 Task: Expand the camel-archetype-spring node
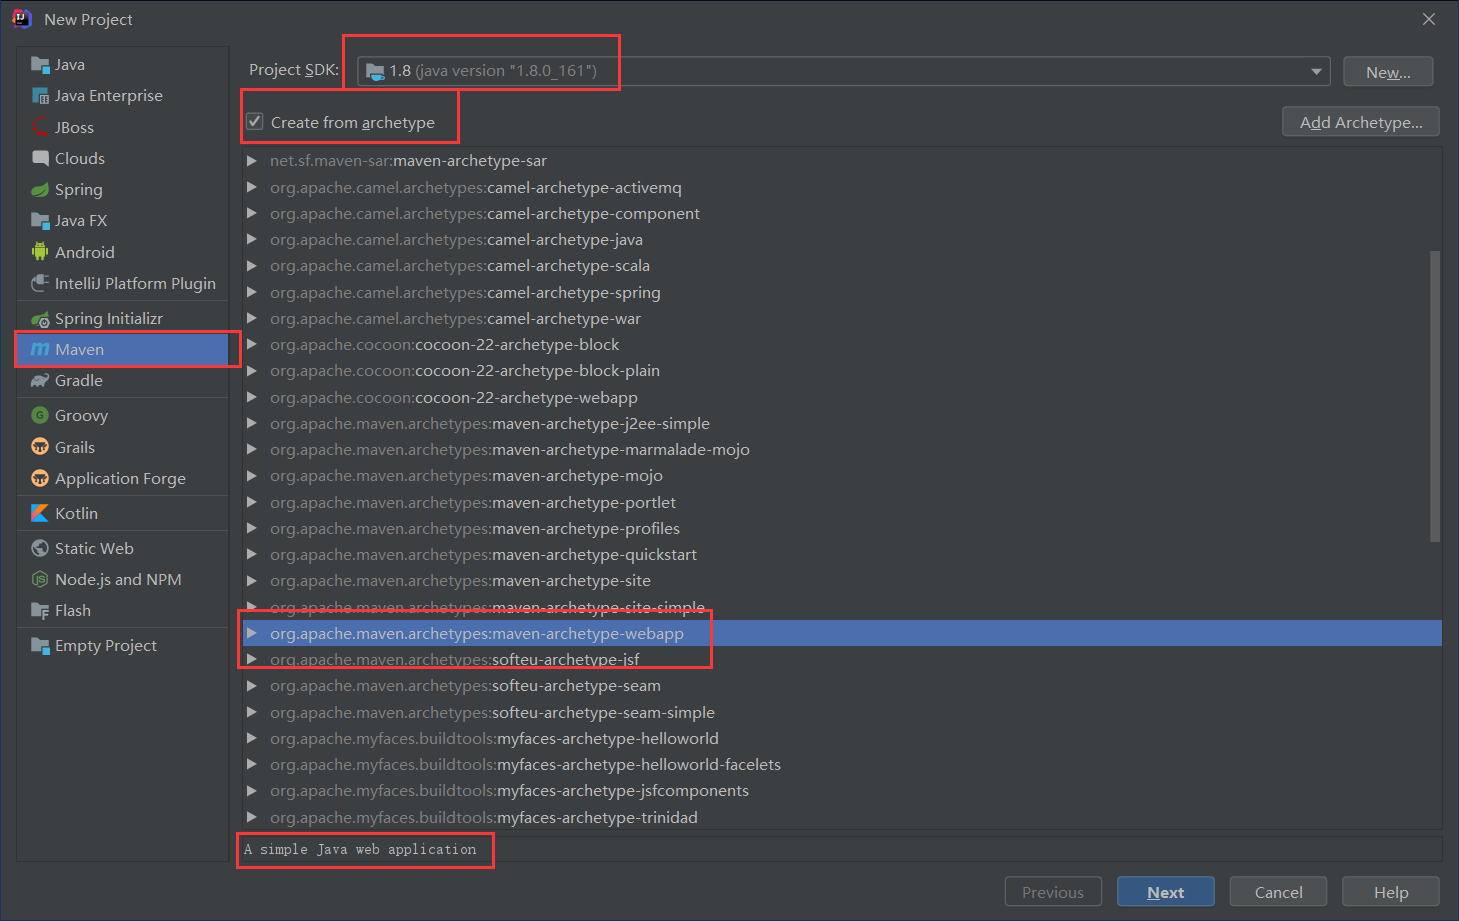tap(252, 292)
